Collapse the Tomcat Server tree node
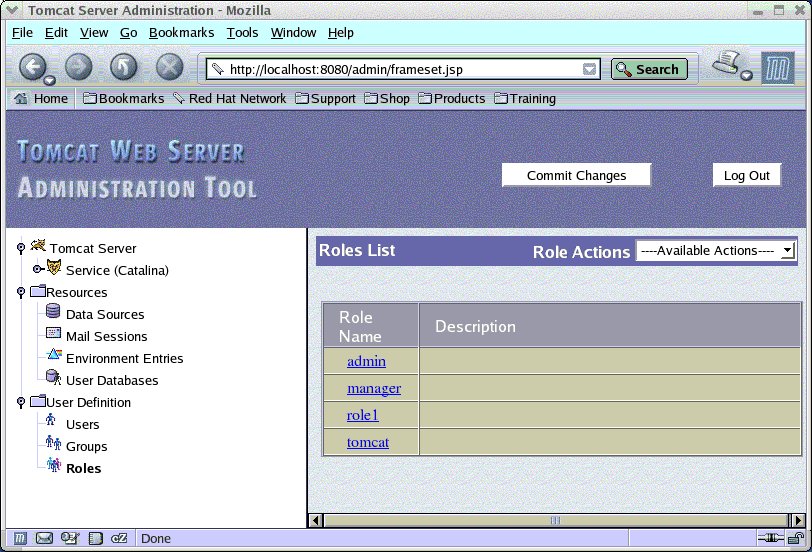Screen dimensions: 812x552 [21, 249]
